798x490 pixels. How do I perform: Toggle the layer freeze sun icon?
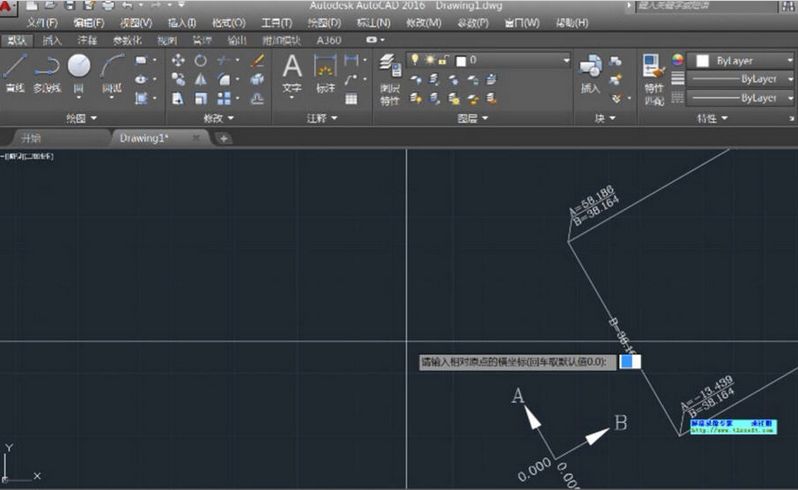[x=428, y=60]
